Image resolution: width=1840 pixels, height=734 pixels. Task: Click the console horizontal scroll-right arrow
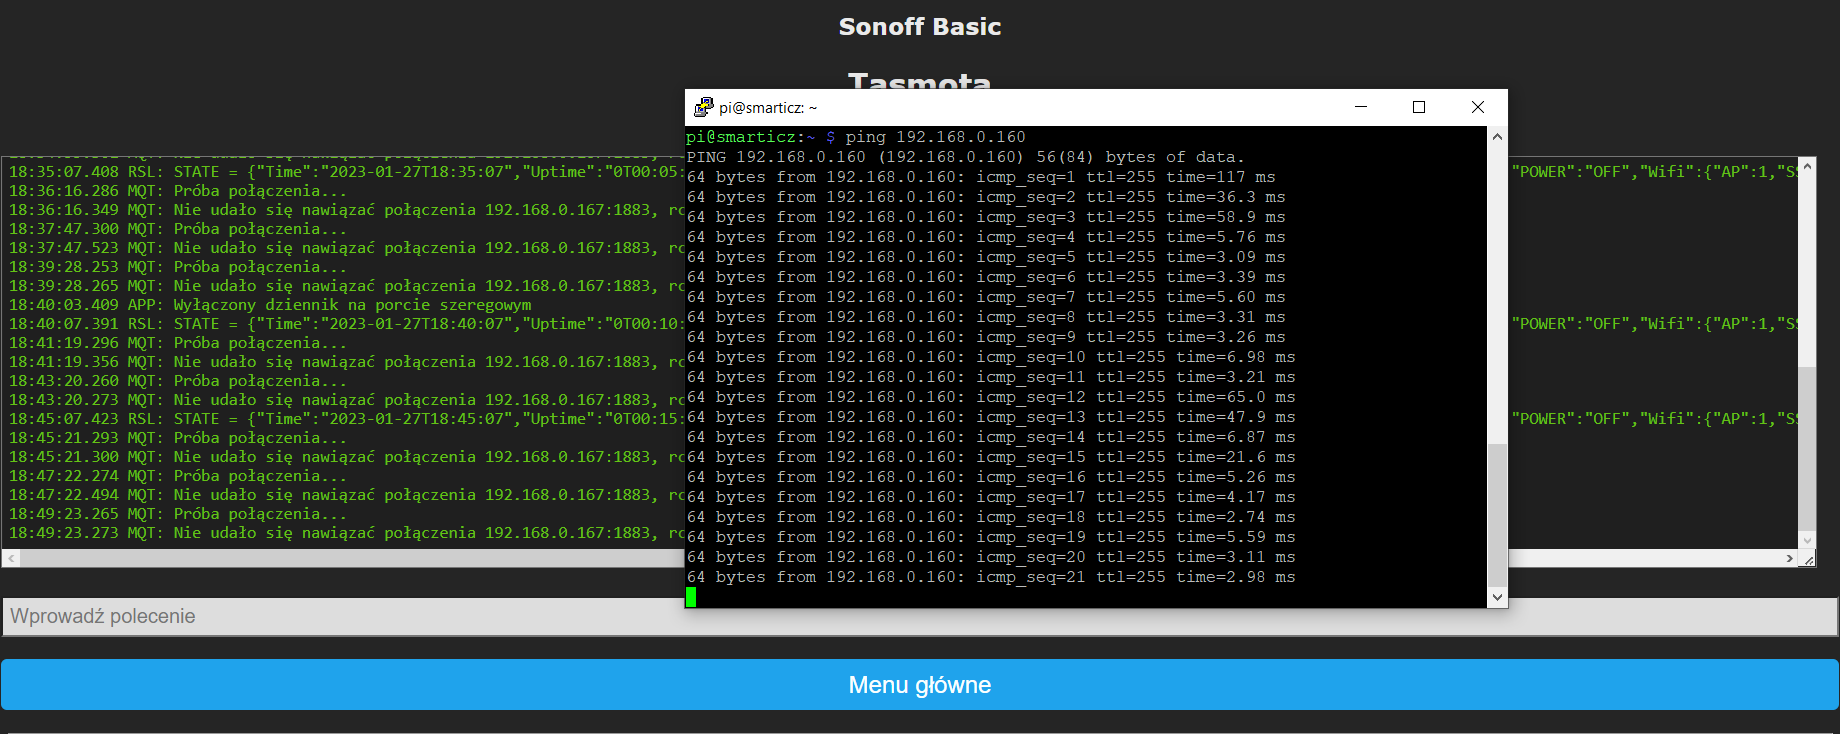1789,559
